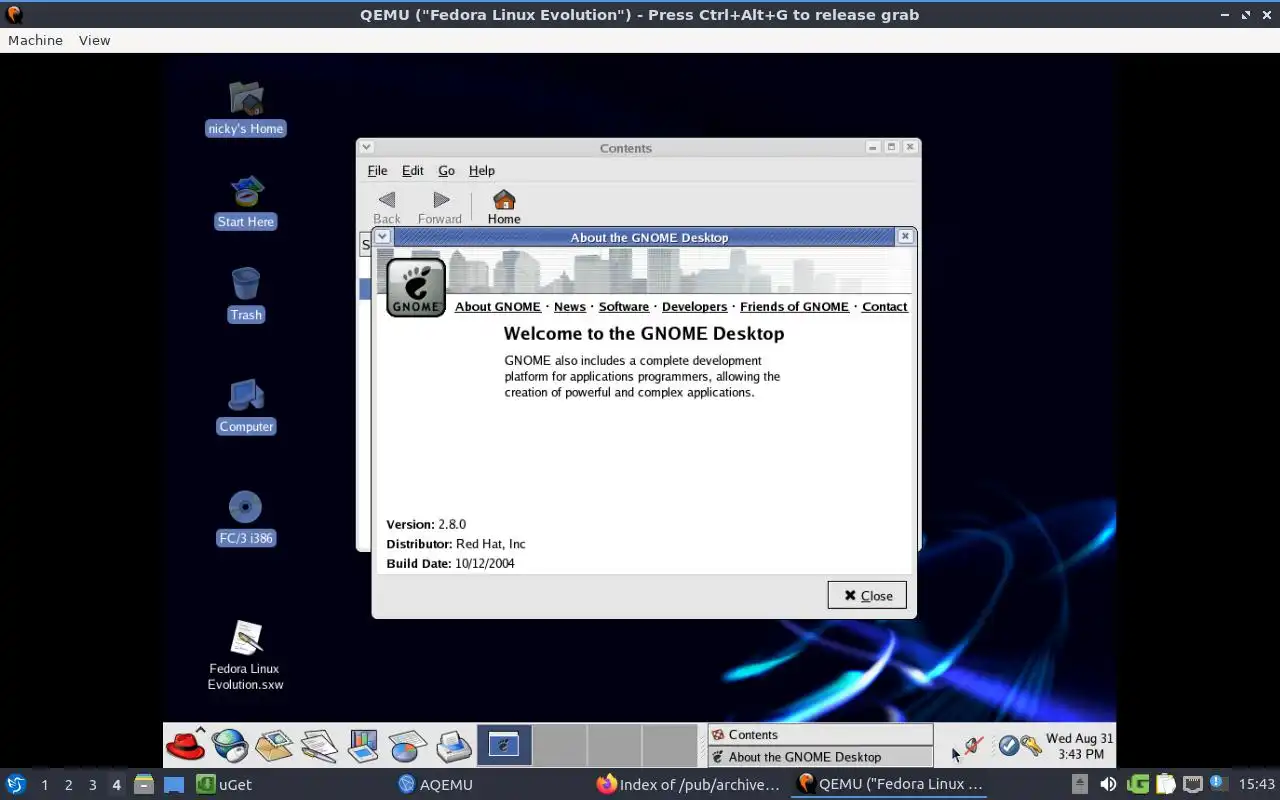Screen dimensions: 1280x800
Task: Click the host notification tray icon
Action: pyautogui.click(x=1217, y=783)
